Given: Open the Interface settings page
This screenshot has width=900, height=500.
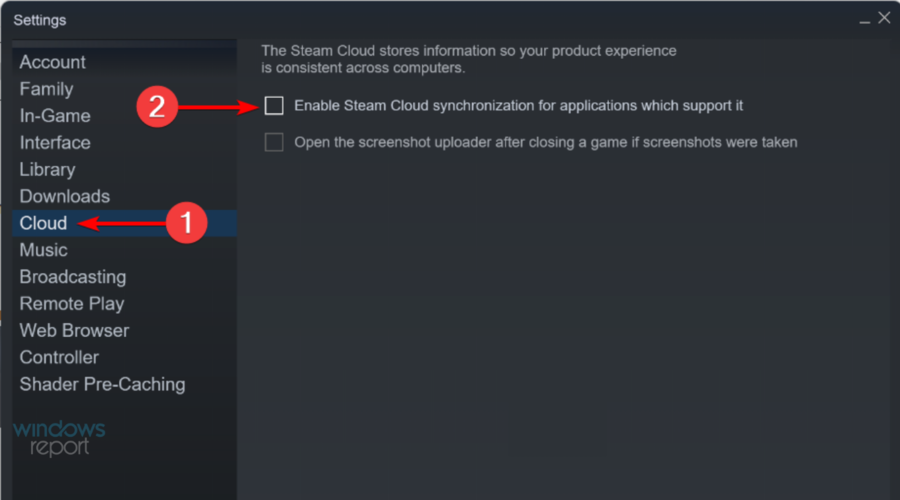Looking at the screenshot, I should pos(55,142).
